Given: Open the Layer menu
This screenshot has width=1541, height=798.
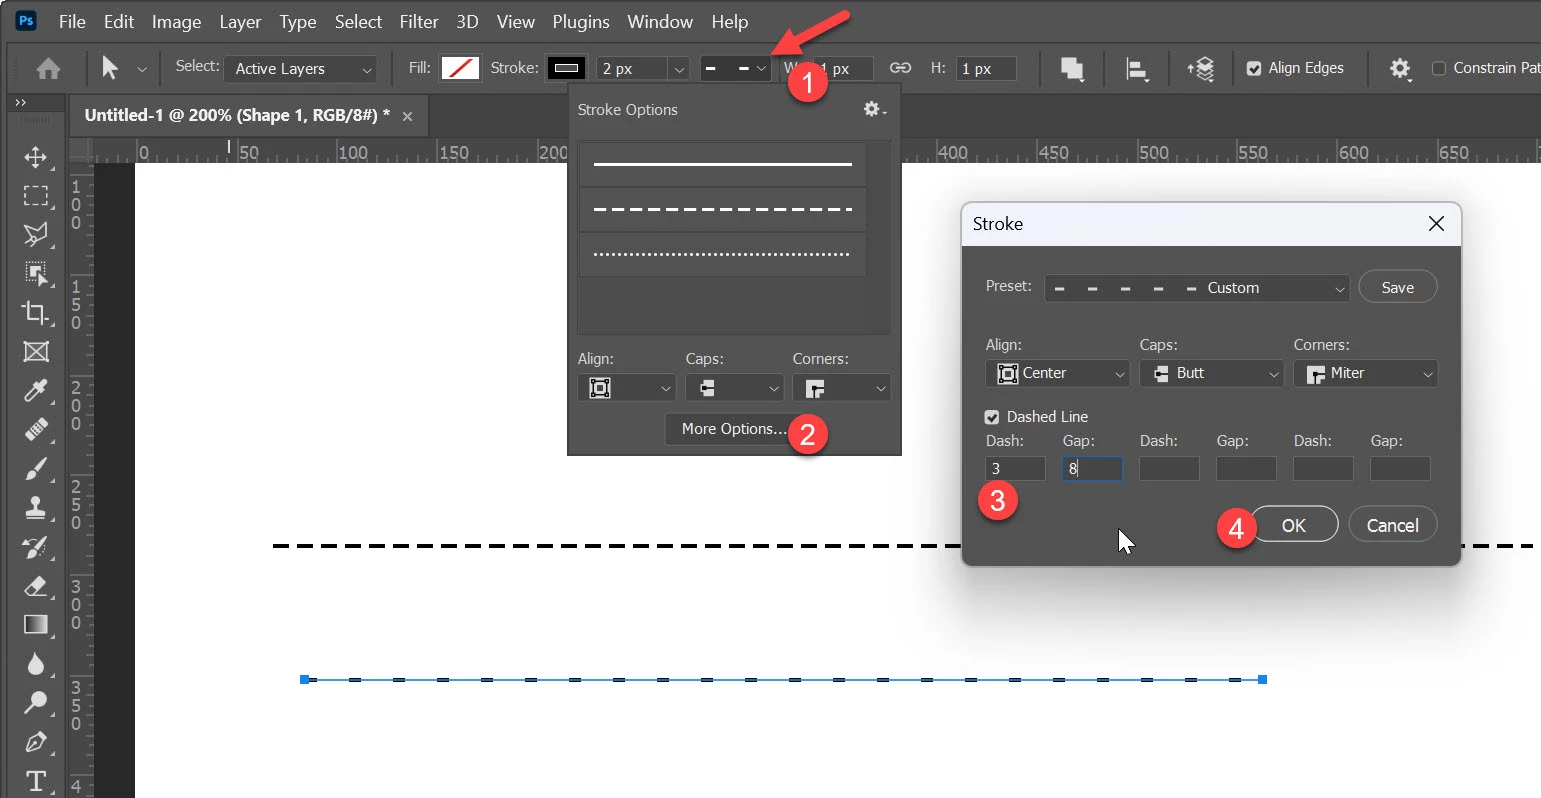Looking at the screenshot, I should pos(240,21).
